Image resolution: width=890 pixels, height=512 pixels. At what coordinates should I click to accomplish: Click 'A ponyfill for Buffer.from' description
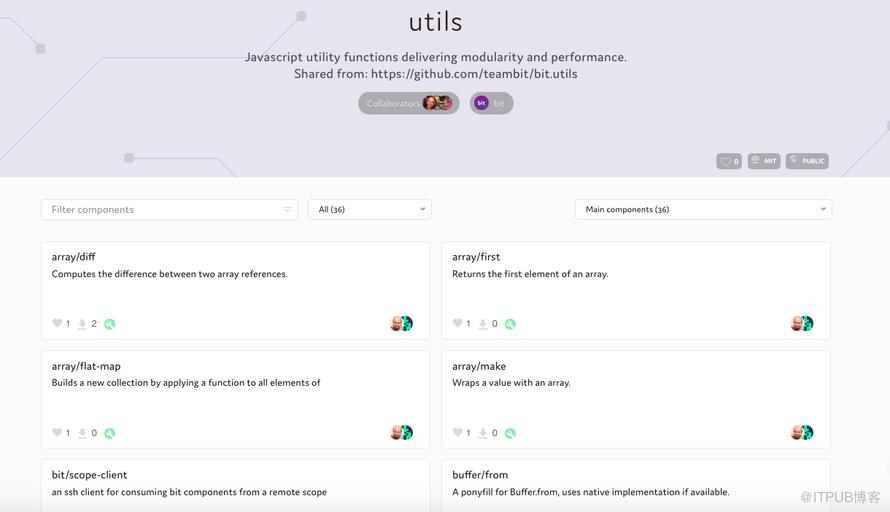tap(591, 492)
